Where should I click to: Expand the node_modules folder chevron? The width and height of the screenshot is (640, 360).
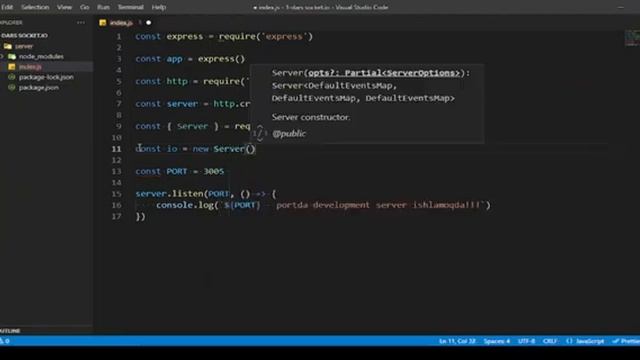pos(2,56)
